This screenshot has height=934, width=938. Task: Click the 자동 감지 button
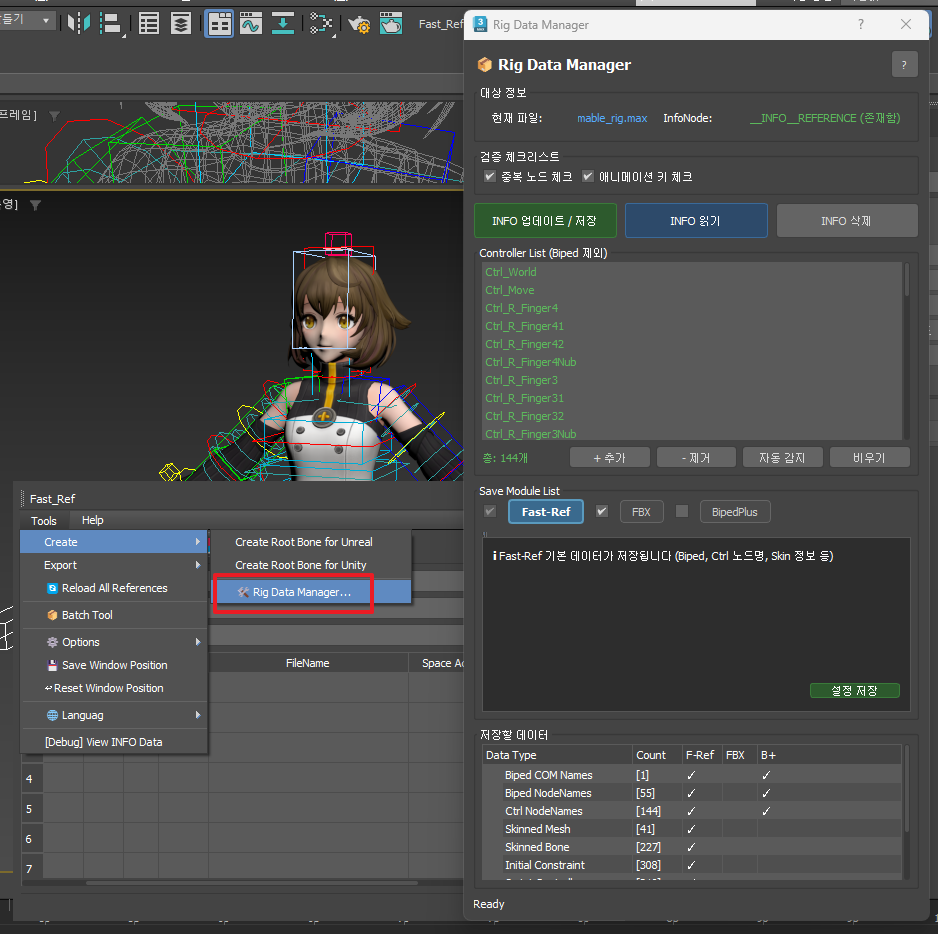[782, 457]
